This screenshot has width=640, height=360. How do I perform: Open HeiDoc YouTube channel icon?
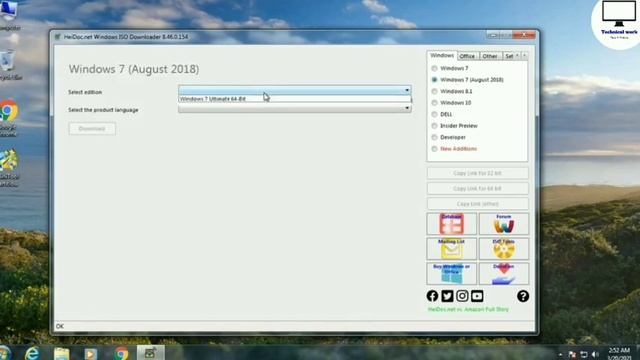click(x=477, y=296)
